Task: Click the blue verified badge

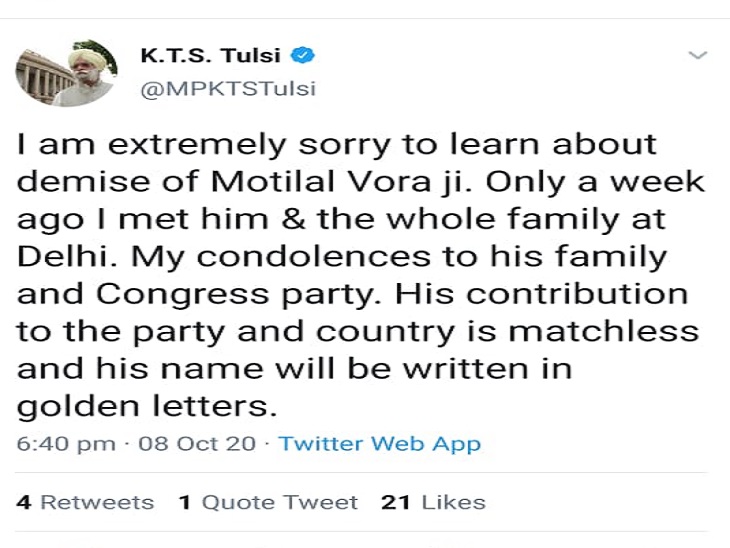Action: click(x=303, y=55)
